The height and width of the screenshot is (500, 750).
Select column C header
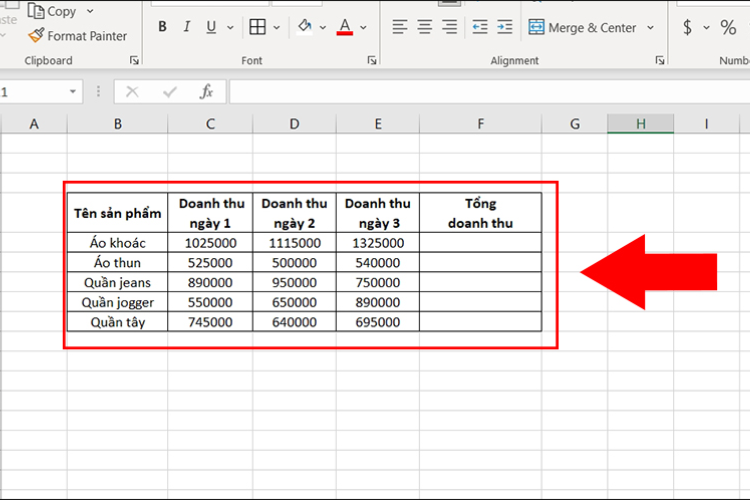210,124
